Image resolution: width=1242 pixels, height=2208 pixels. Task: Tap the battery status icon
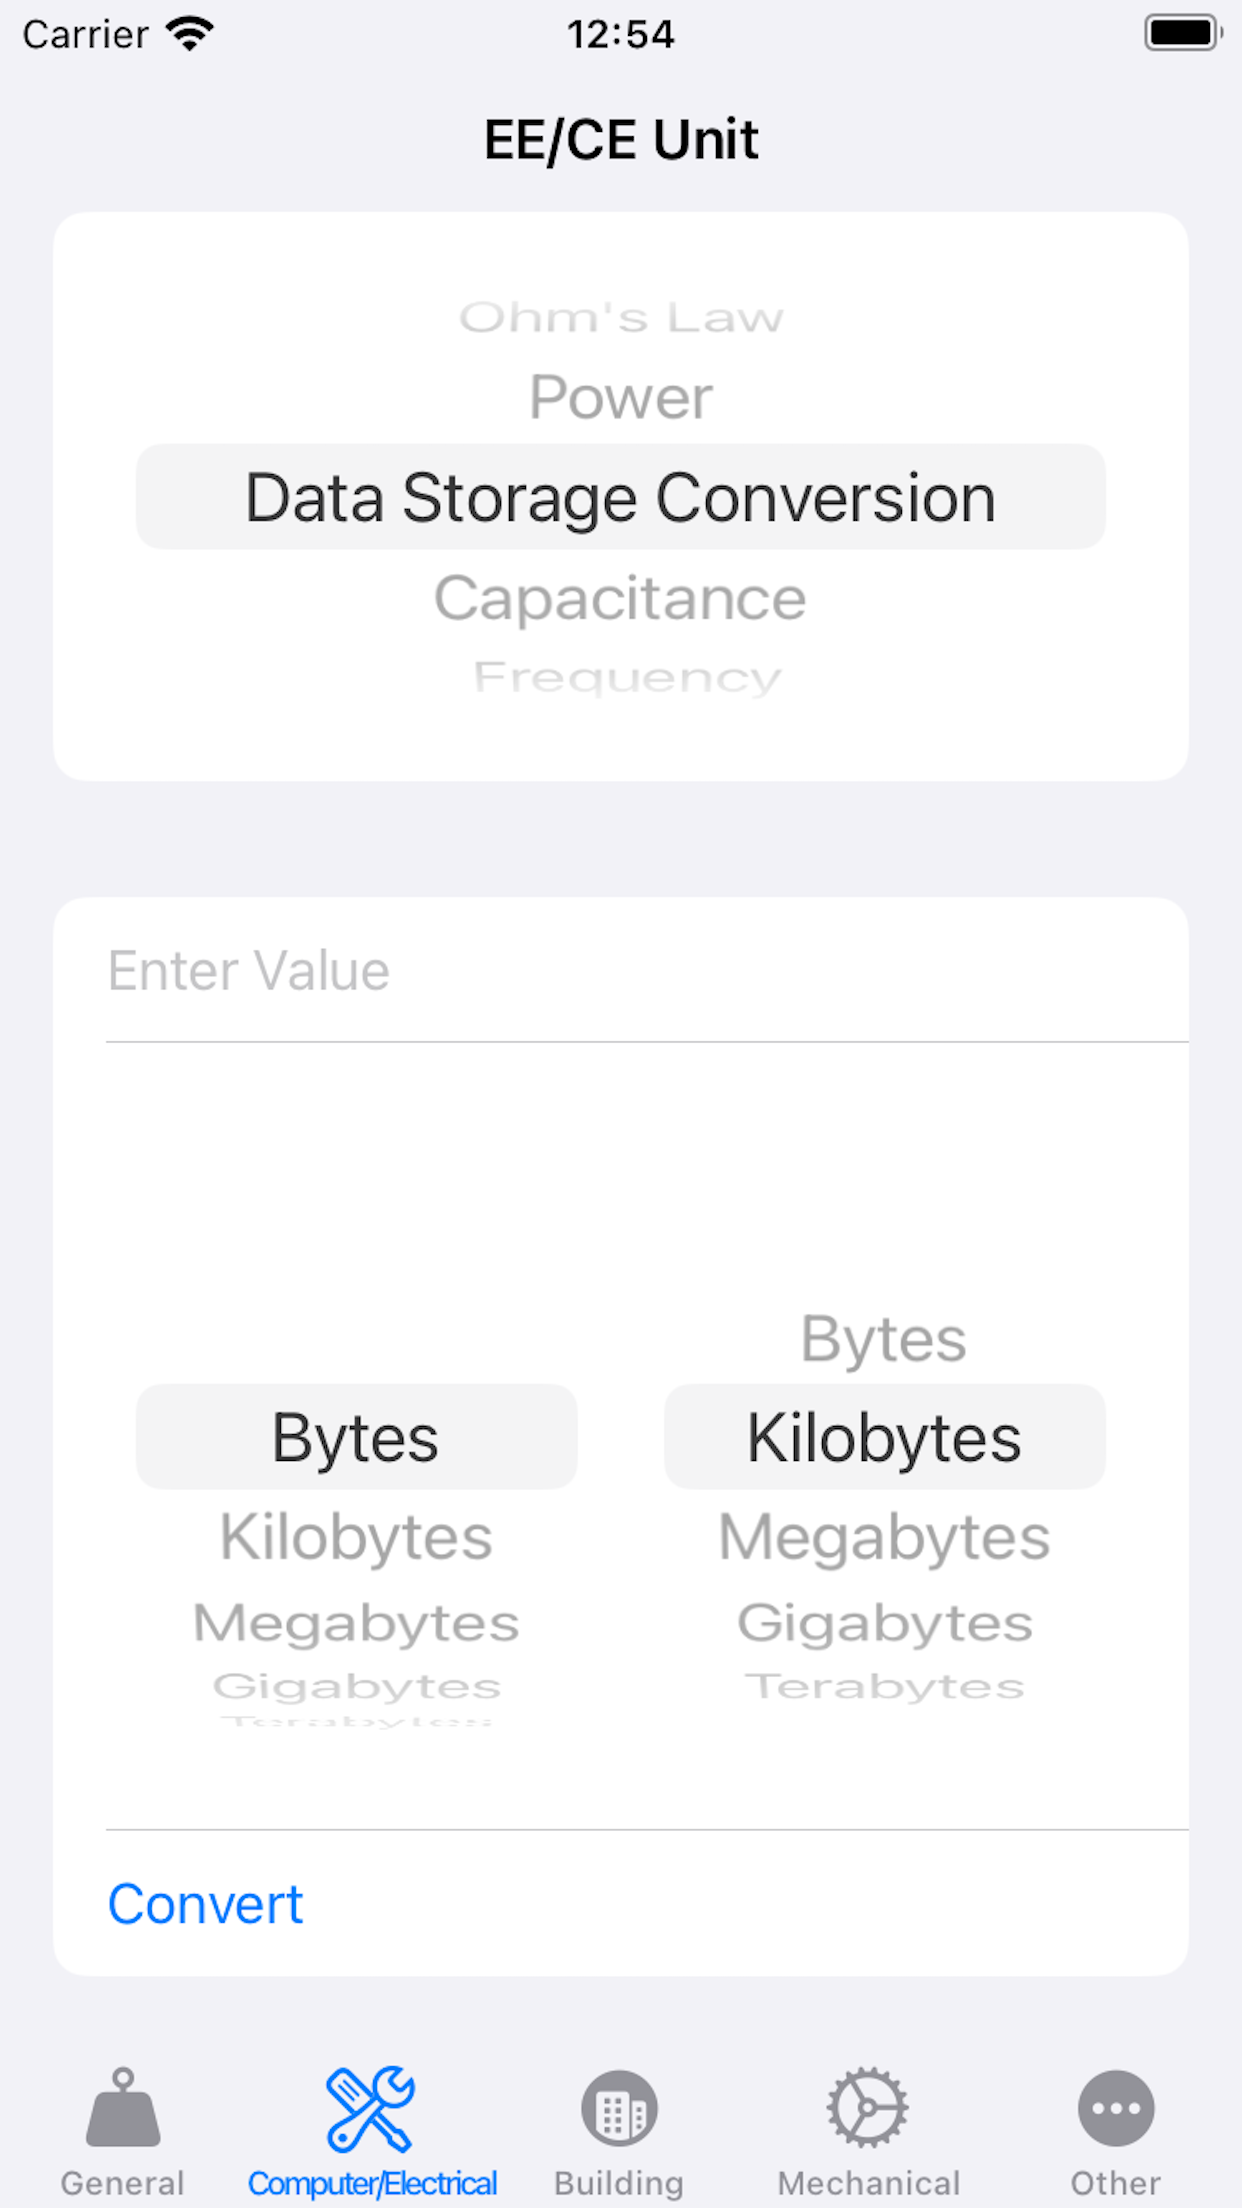tap(1183, 33)
